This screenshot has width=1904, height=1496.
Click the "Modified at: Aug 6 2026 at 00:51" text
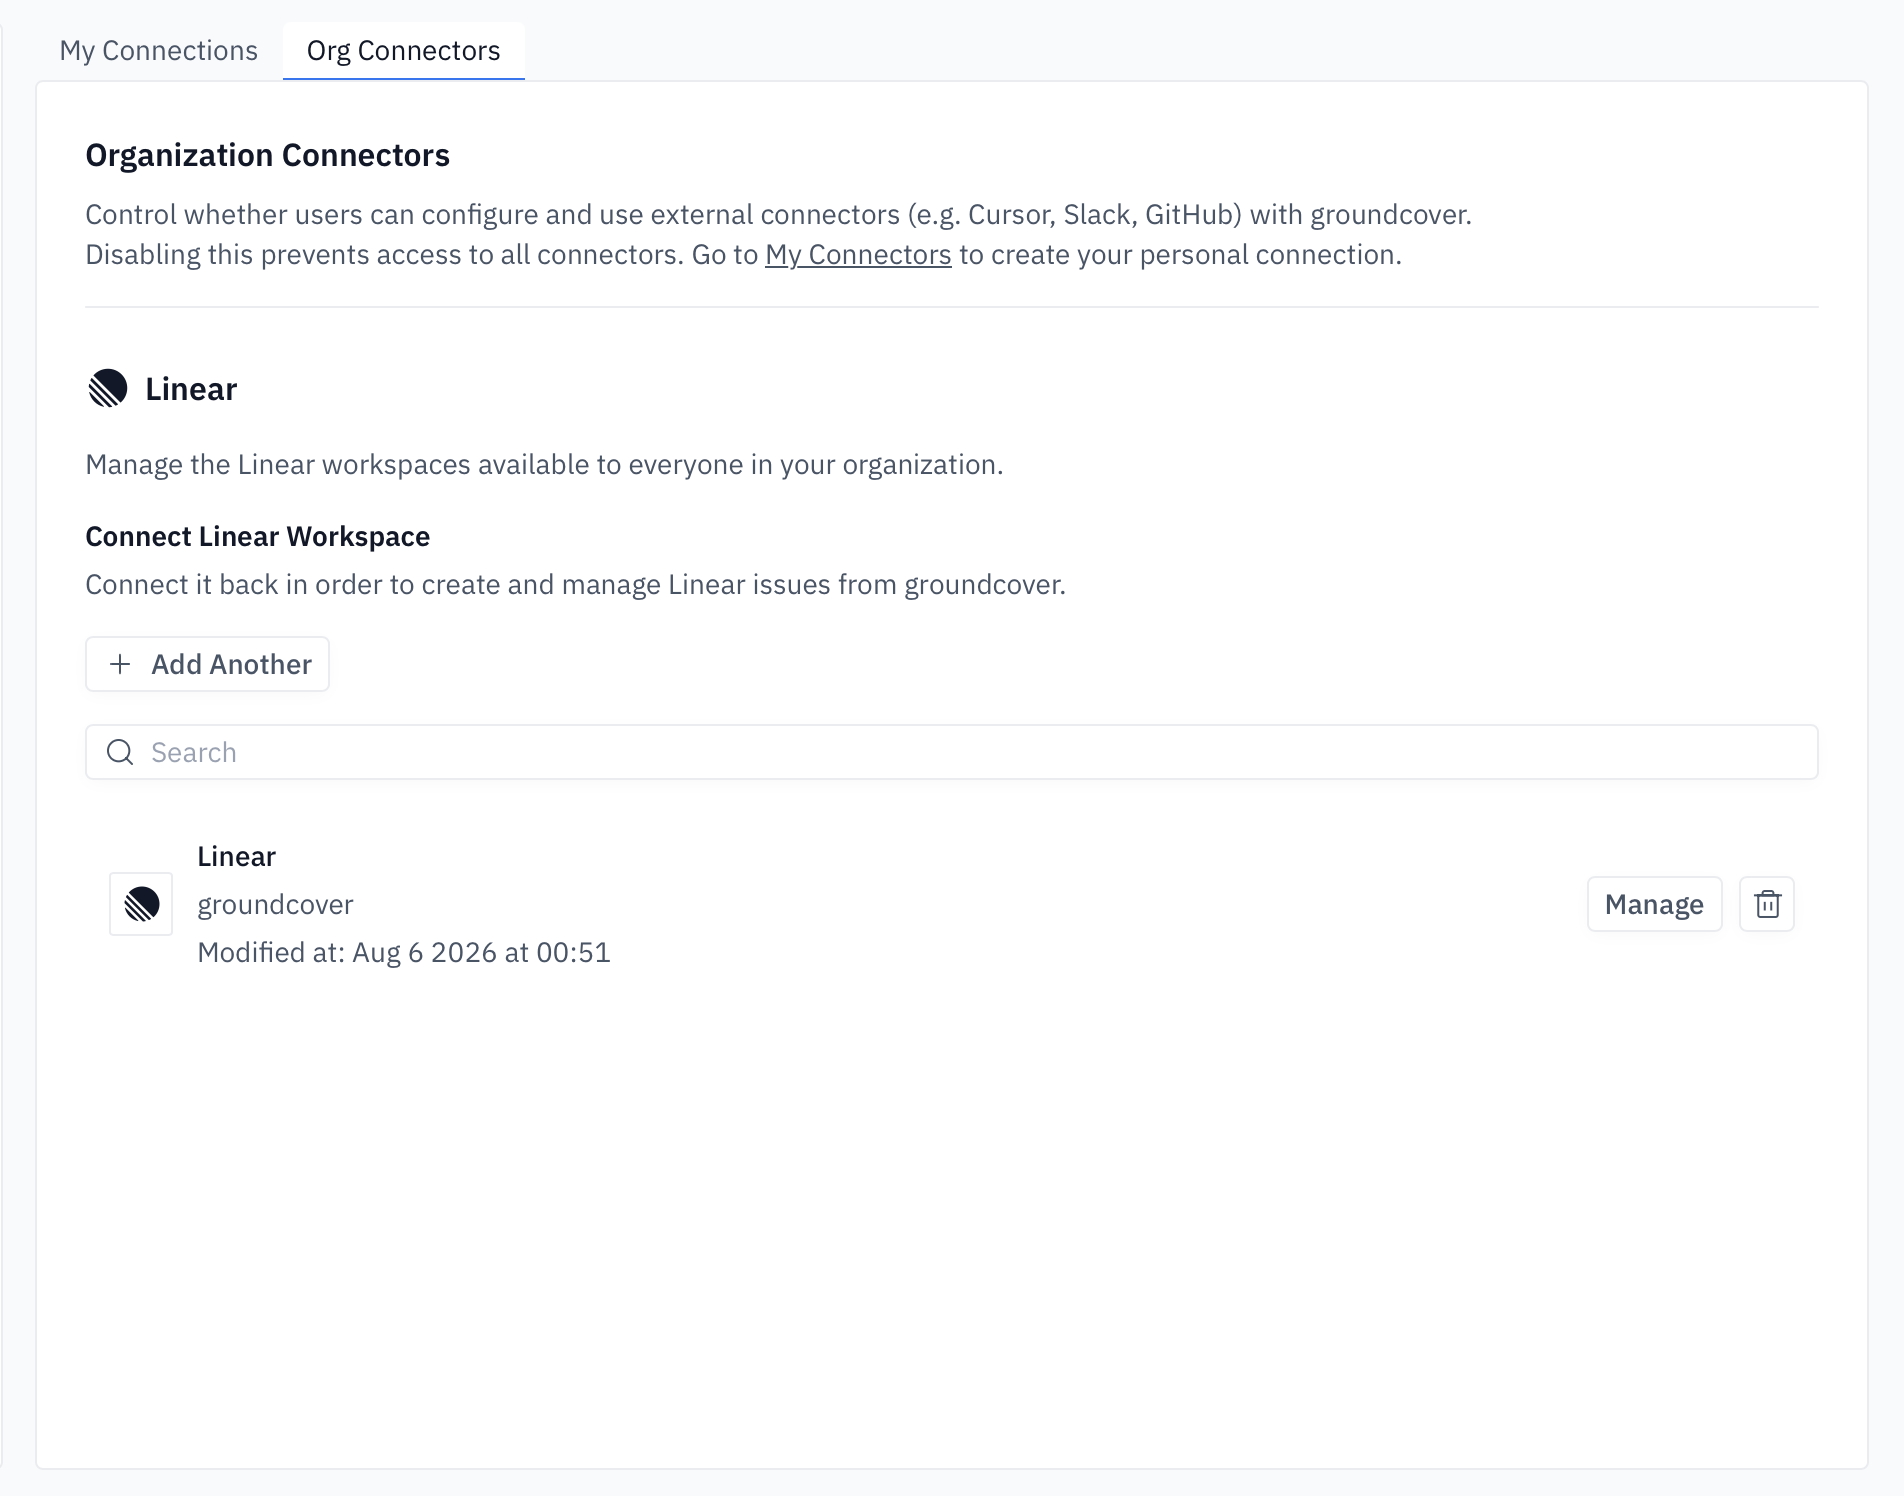(404, 952)
